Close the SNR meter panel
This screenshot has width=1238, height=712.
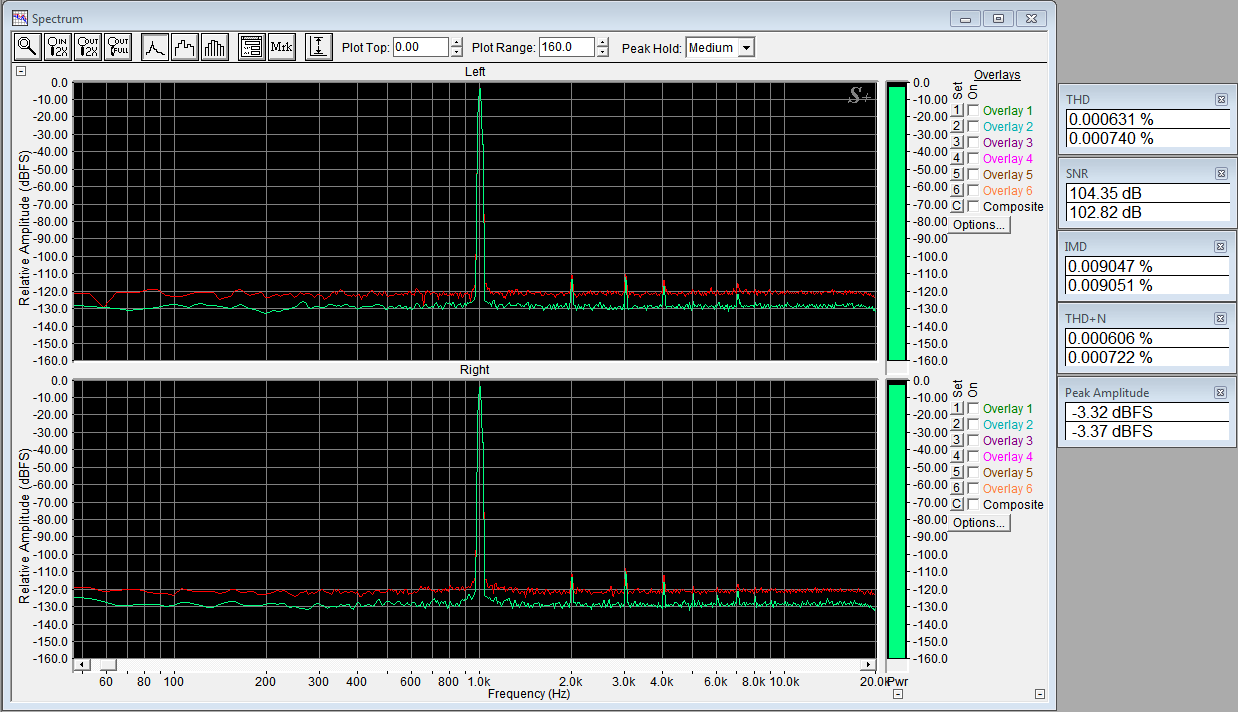[x=1221, y=173]
